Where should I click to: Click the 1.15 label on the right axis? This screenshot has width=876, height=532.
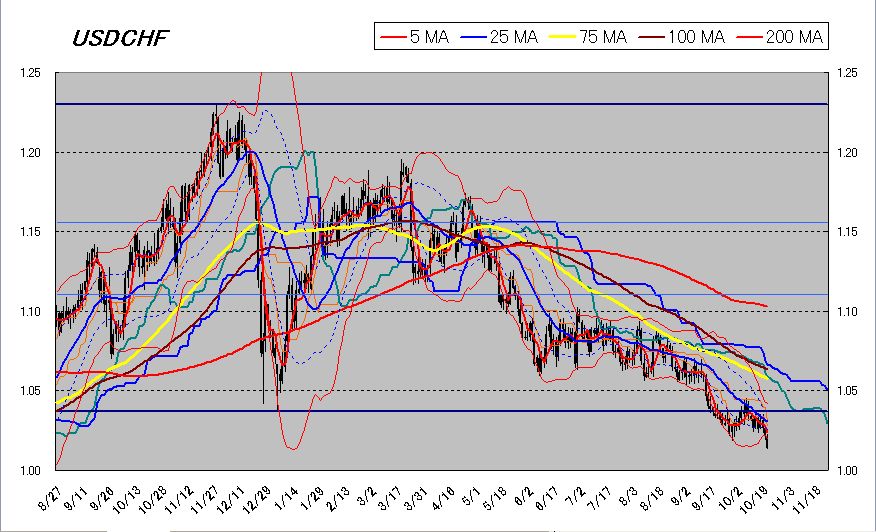(846, 231)
